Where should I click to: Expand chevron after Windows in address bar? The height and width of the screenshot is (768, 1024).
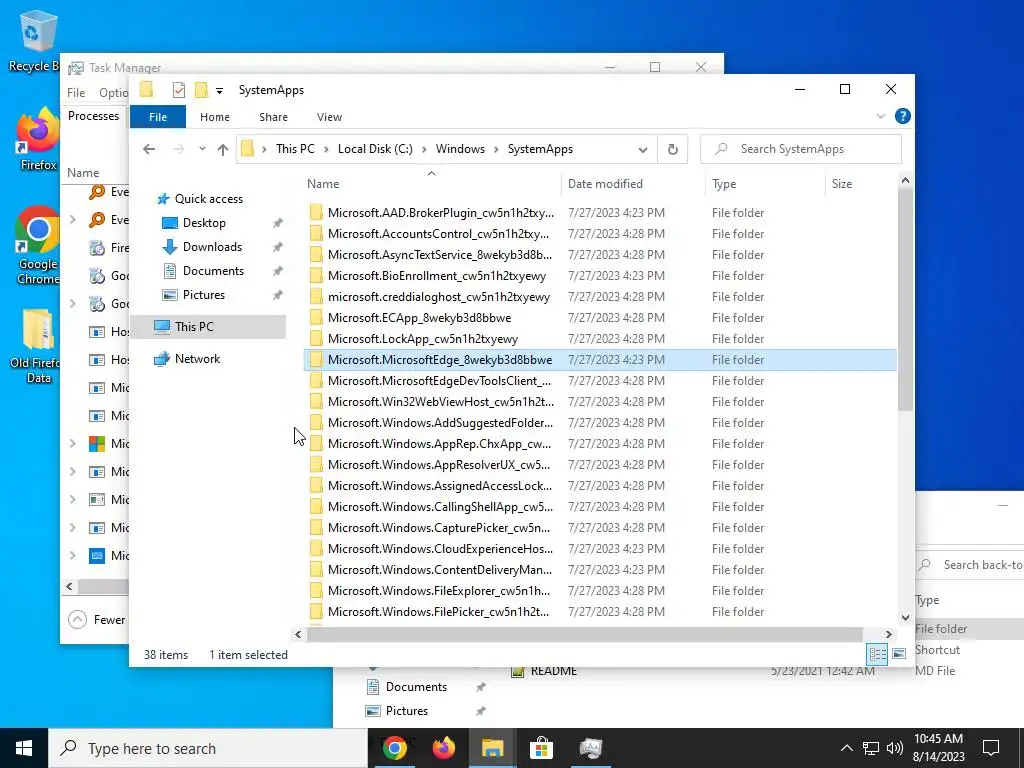coord(496,149)
